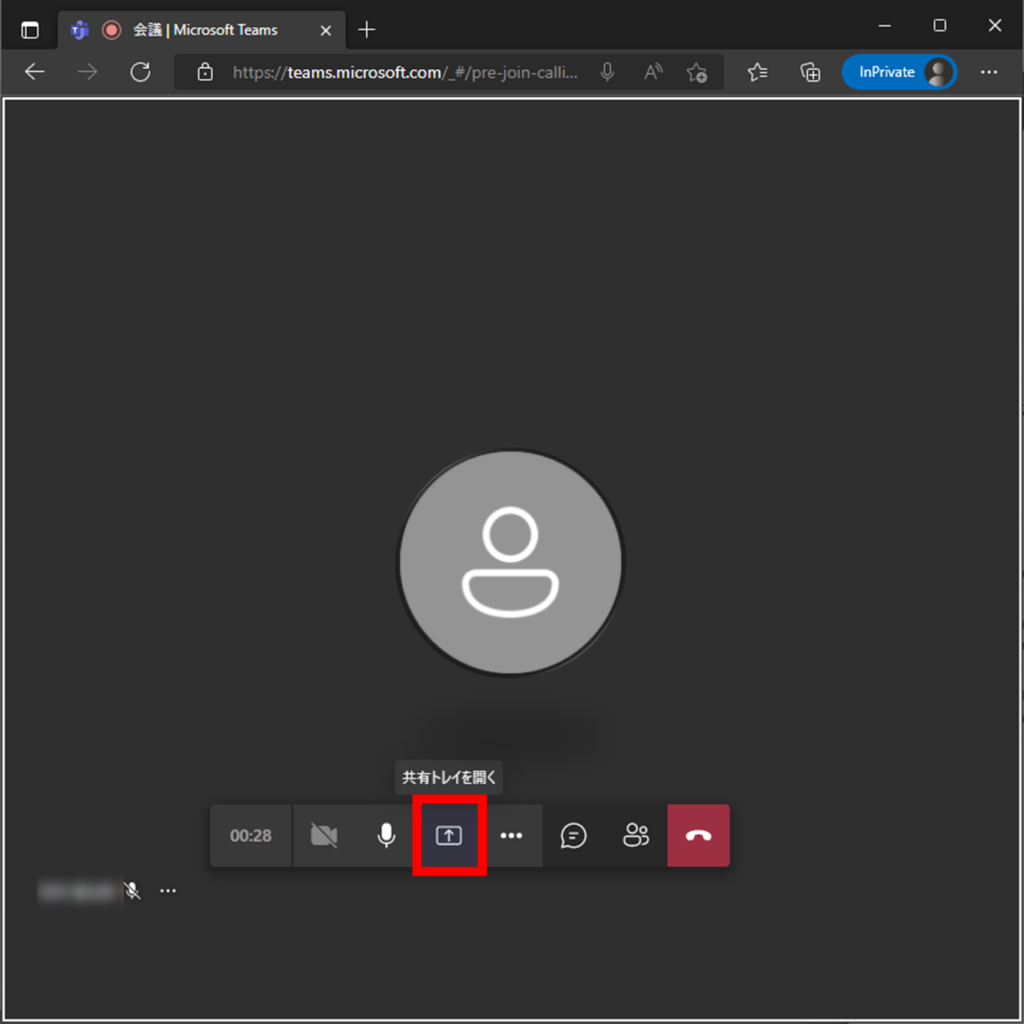The height and width of the screenshot is (1024, 1024).
Task: Open participant options next to muted name
Action: click(x=168, y=891)
